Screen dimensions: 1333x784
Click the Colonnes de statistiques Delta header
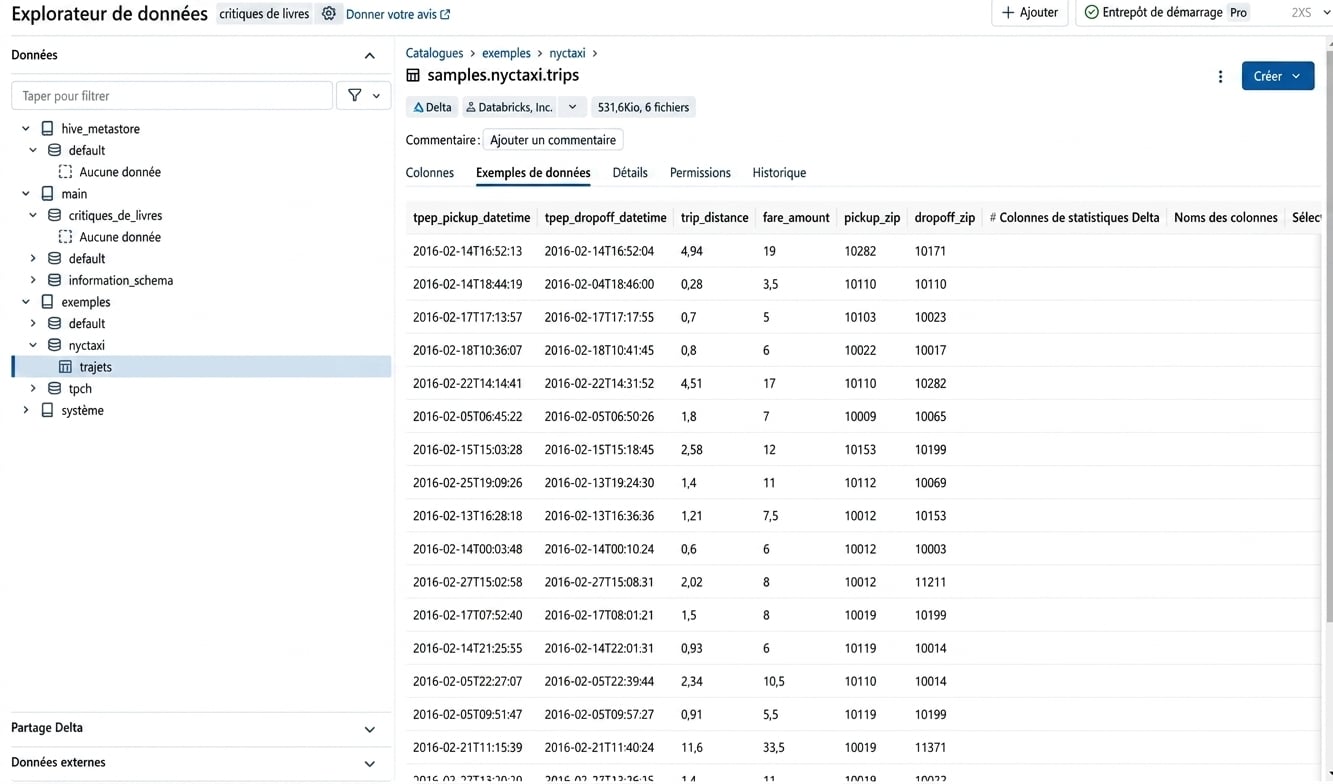pos(1074,218)
